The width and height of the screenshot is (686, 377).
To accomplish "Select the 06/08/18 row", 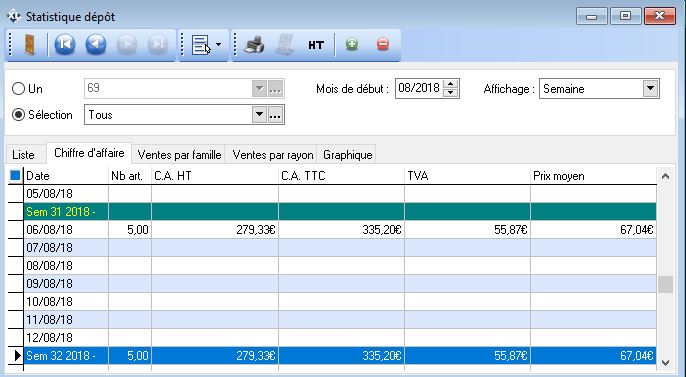I will click(340, 230).
